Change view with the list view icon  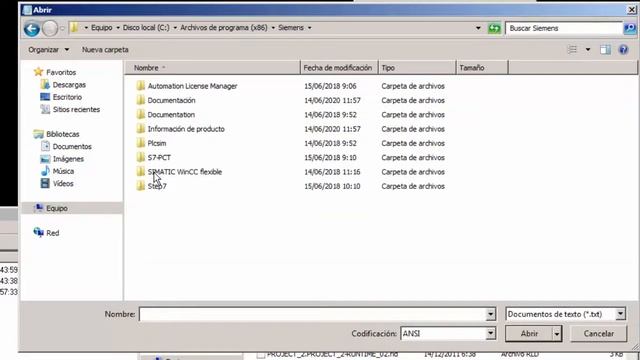(573, 50)
